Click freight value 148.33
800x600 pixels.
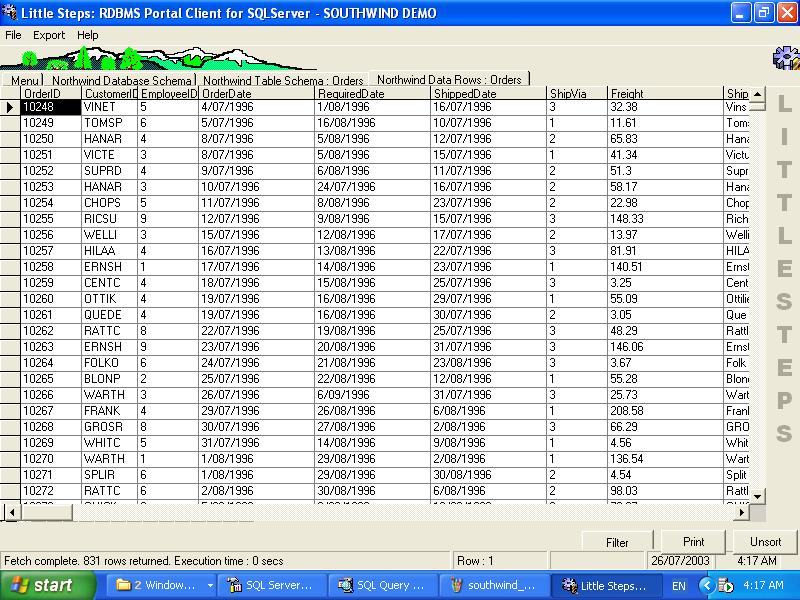point(665,219)
